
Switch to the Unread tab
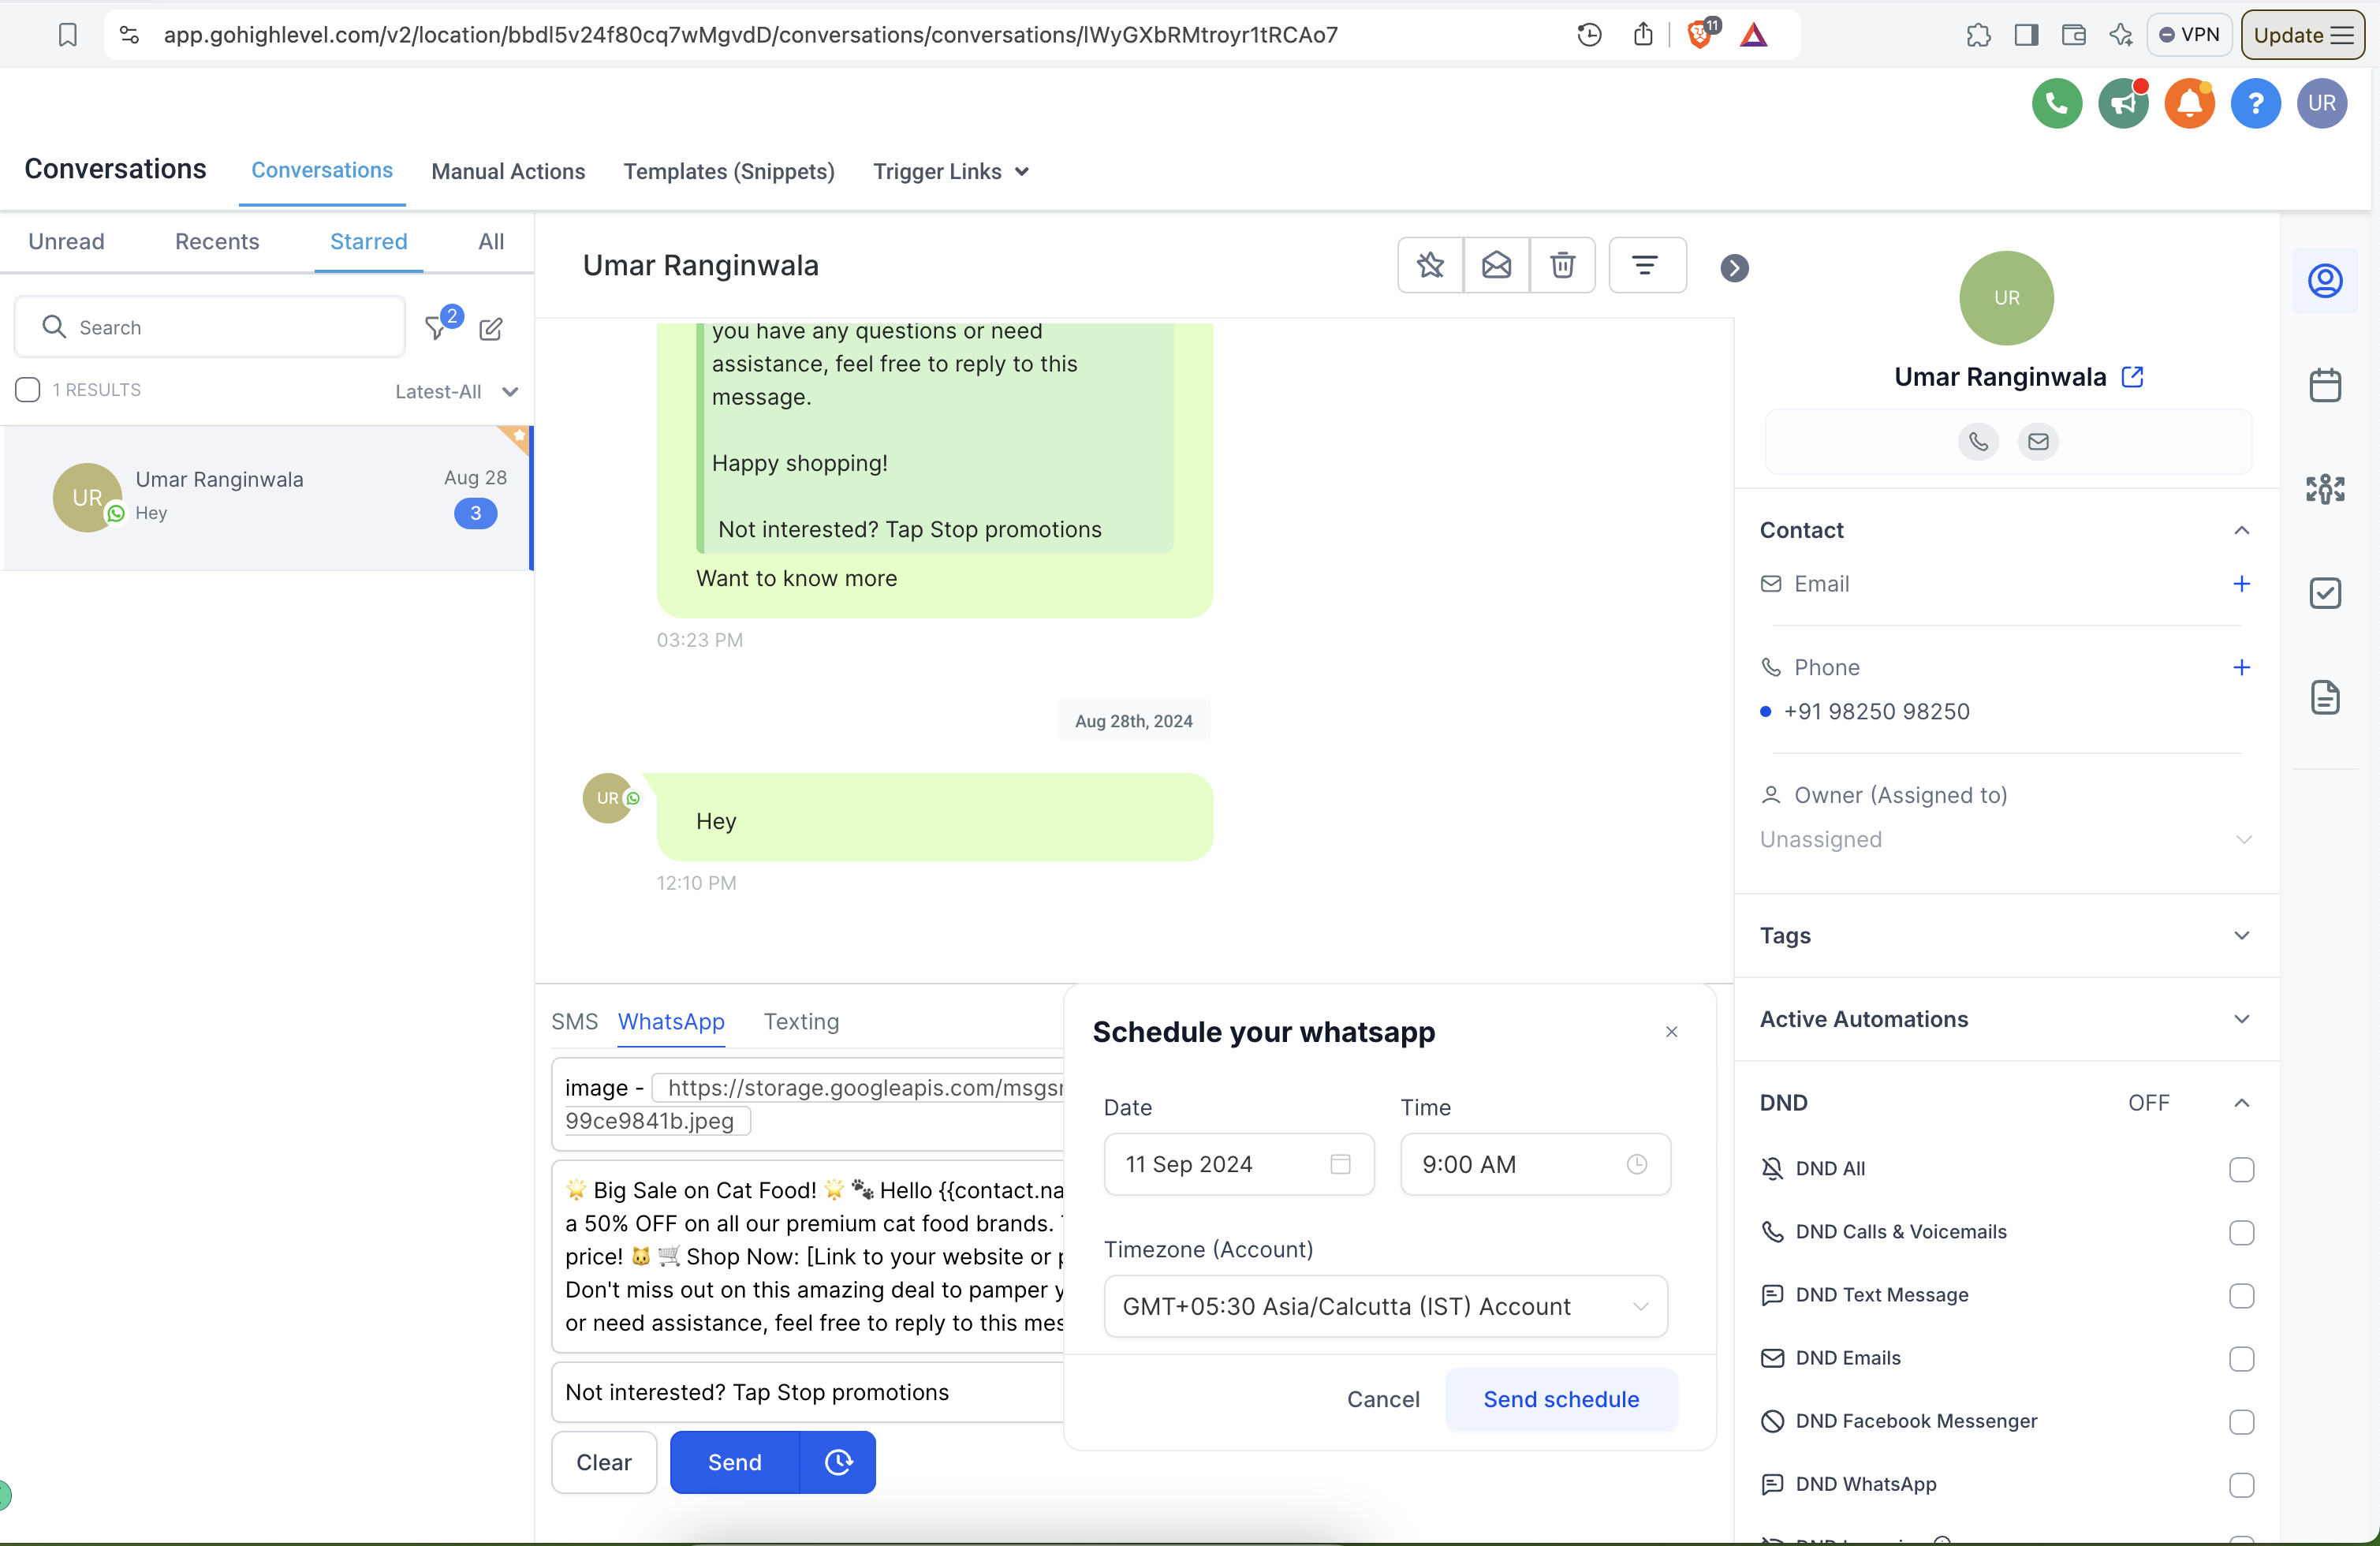pos(66,241)
